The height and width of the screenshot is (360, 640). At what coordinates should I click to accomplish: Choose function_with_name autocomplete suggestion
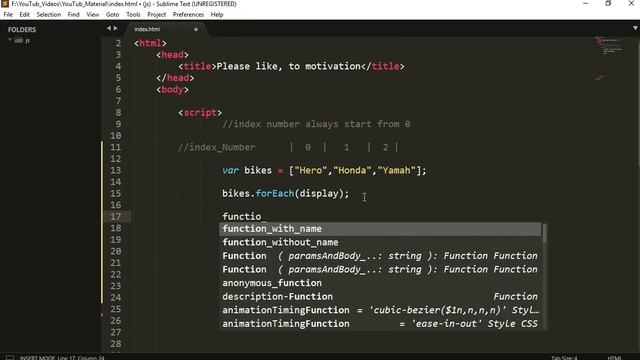click(x=380, y=229)
